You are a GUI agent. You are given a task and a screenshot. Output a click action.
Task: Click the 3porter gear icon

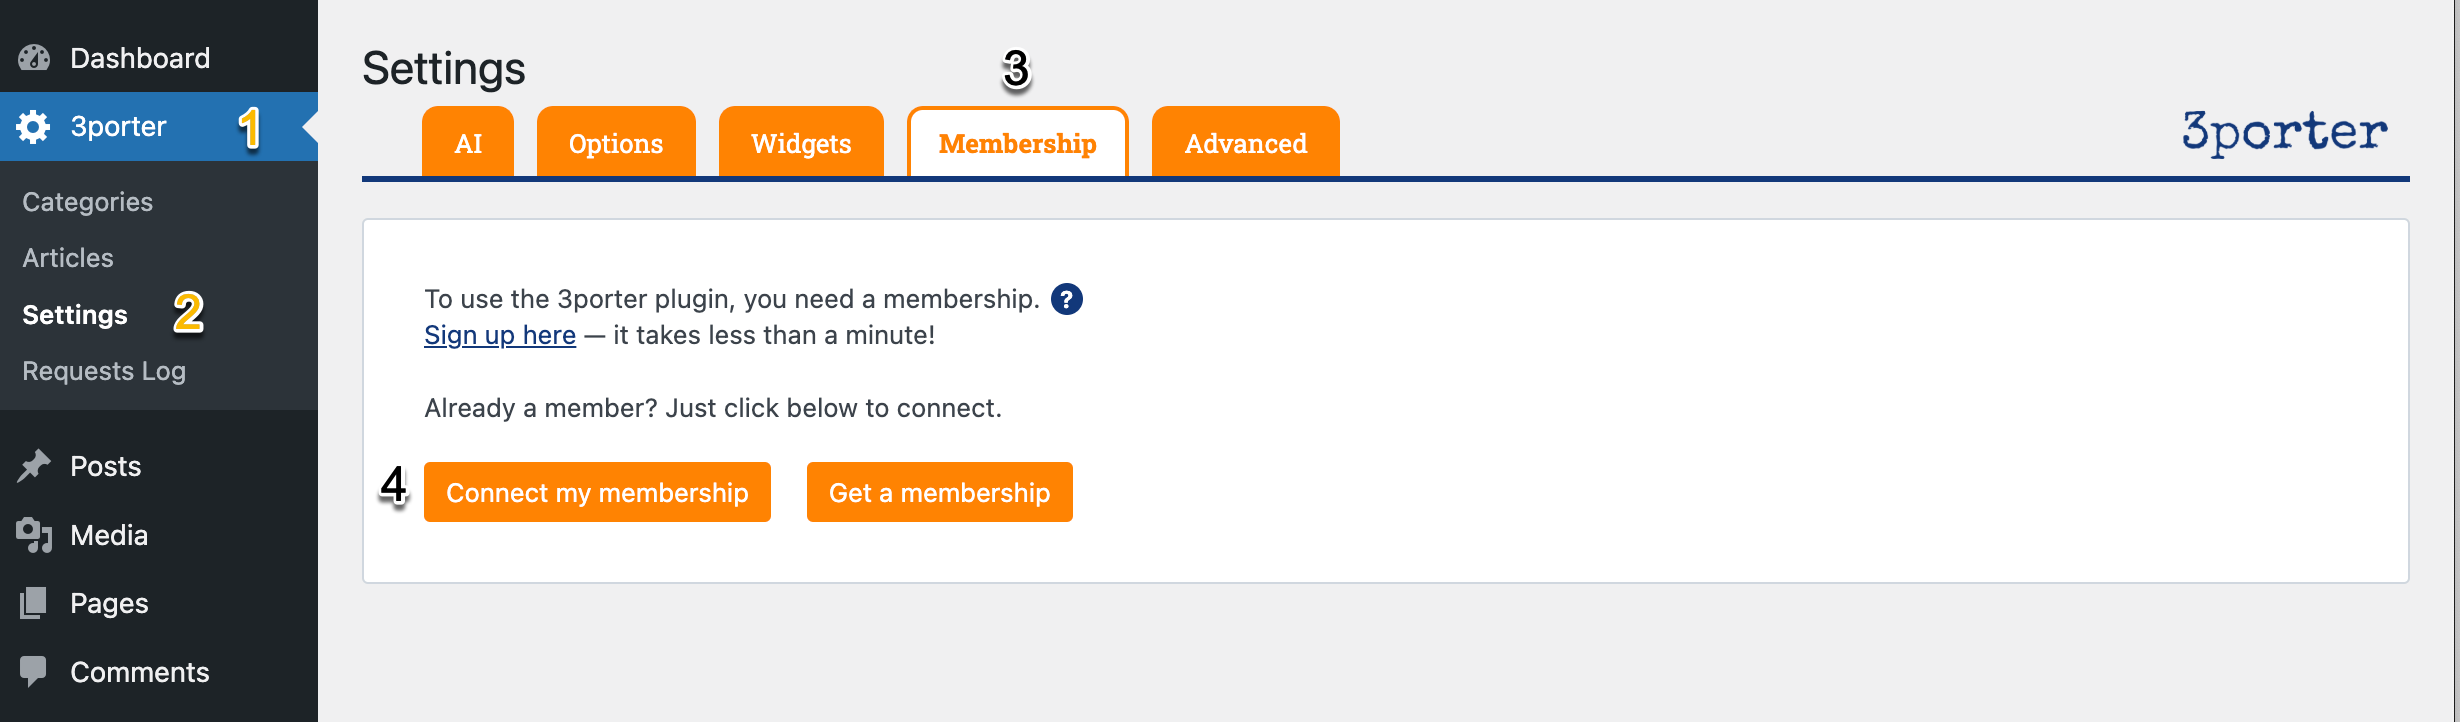click(33, 127)
